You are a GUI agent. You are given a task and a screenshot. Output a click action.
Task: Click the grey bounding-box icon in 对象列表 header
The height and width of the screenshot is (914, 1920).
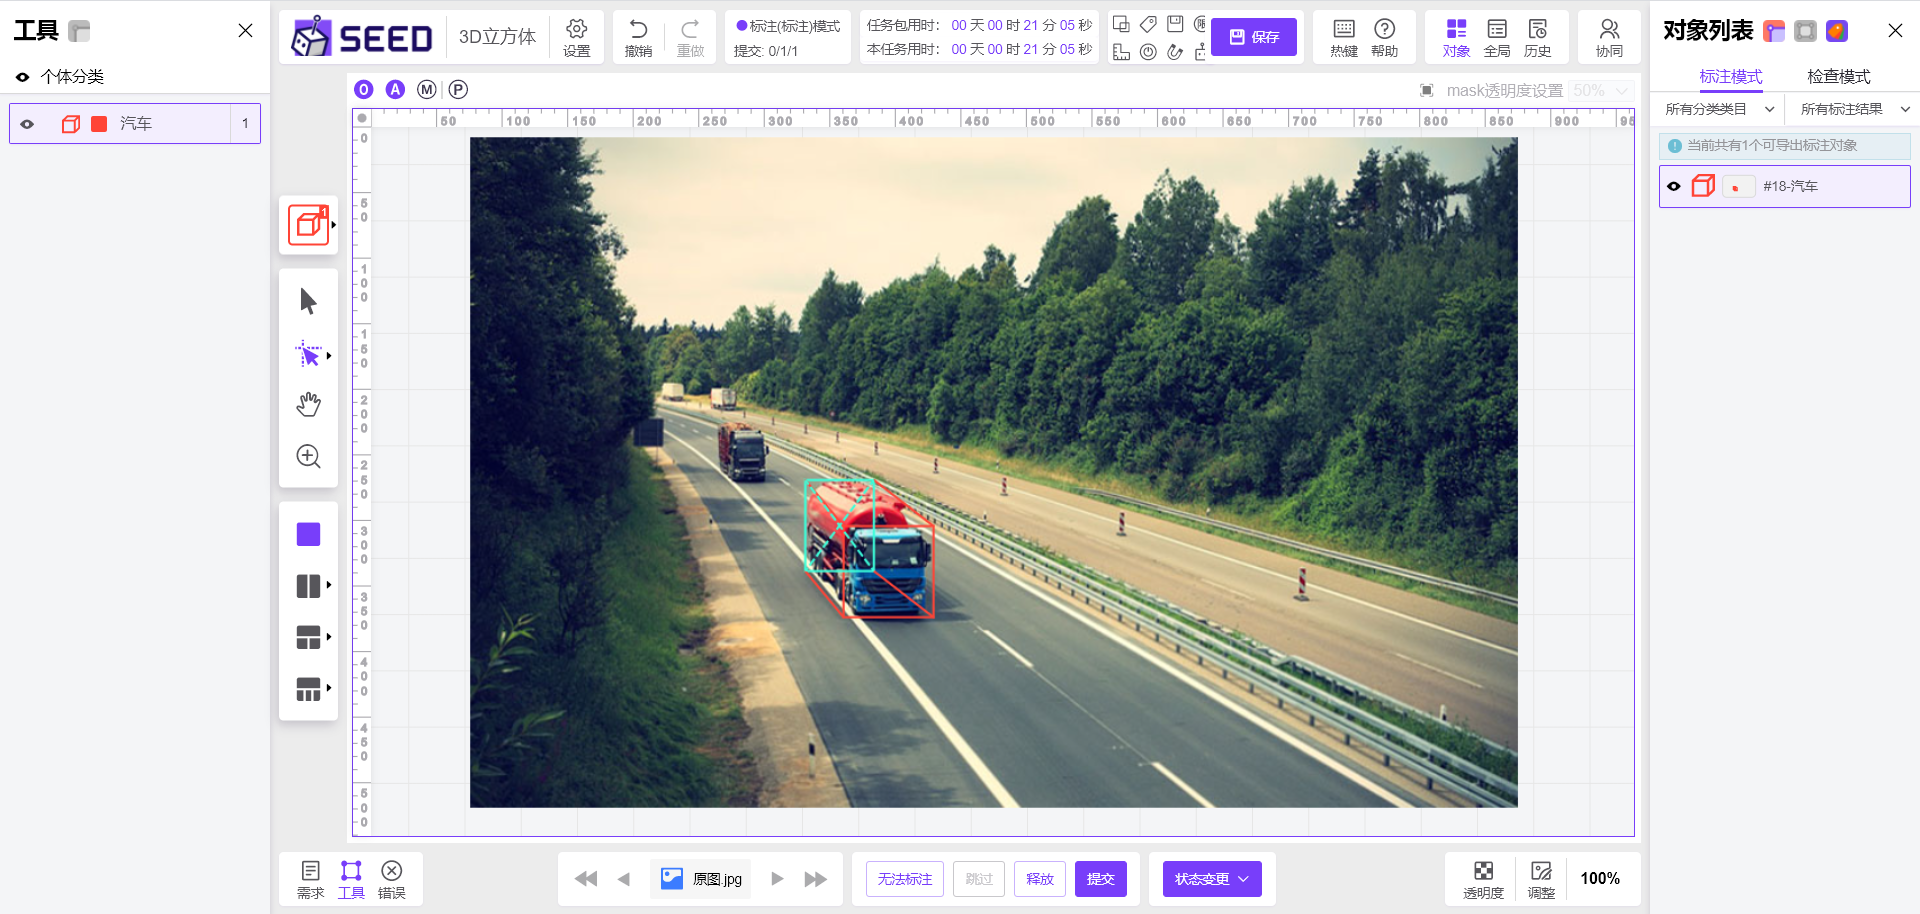tap(1805, 31)
